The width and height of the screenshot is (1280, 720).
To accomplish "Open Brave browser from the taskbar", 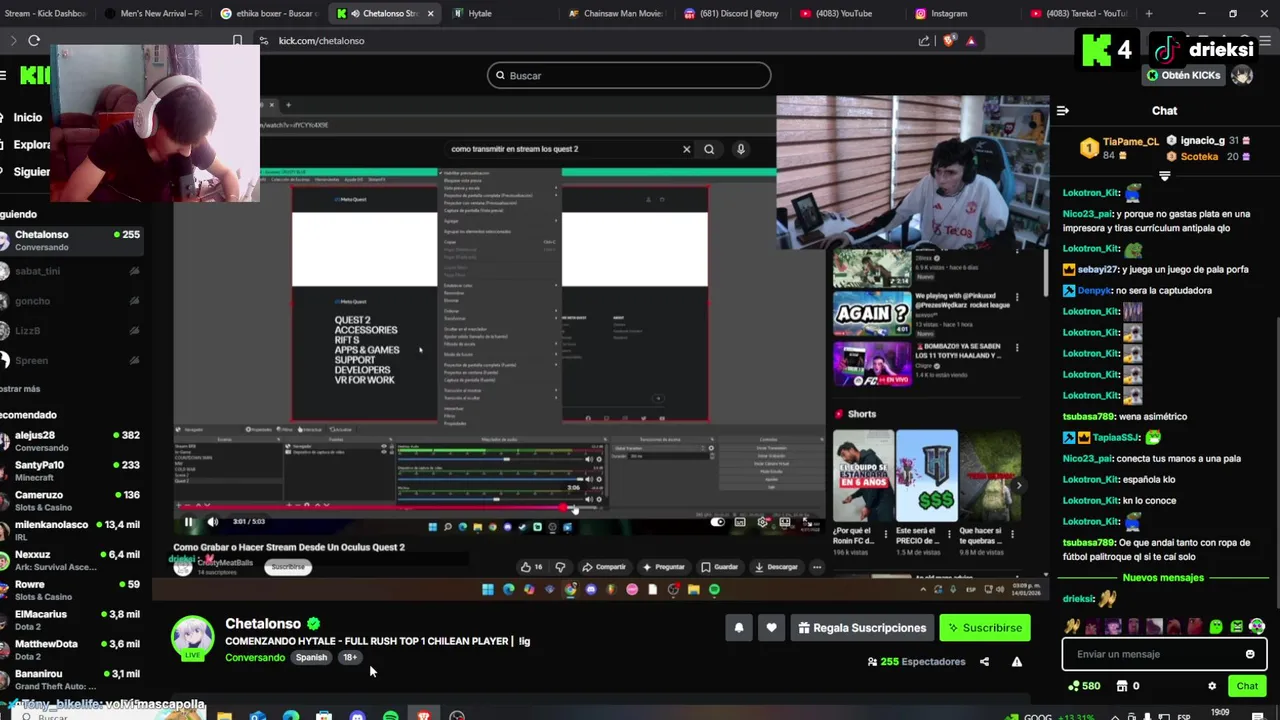I will pyautogui.click(x=424, y=716).
